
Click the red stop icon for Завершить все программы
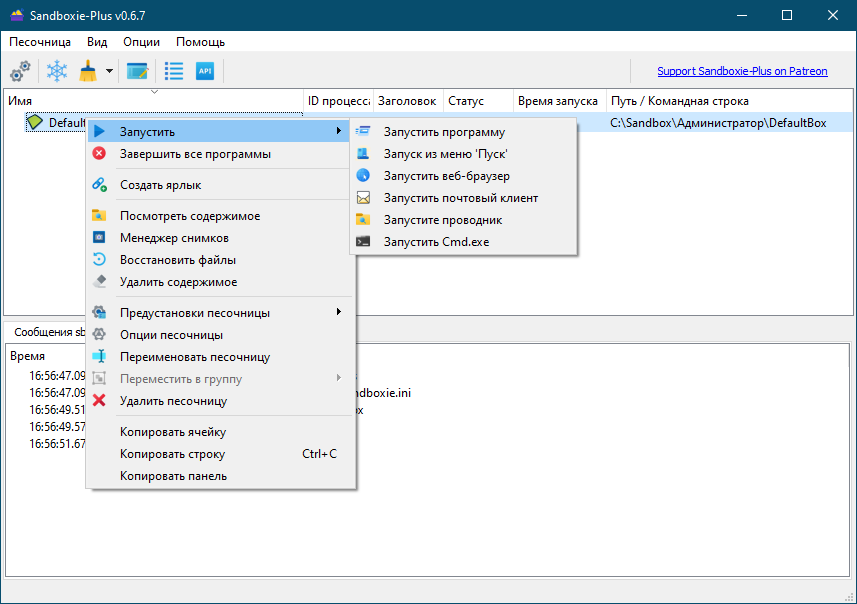[99, 154]
